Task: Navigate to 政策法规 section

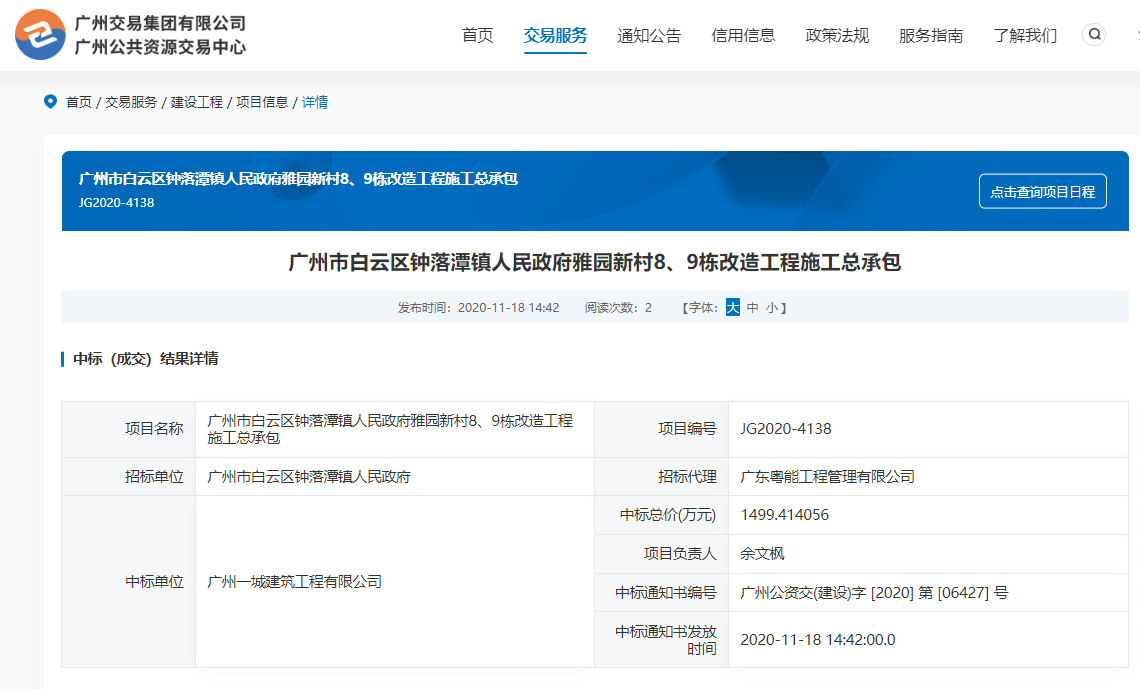Action: pos(837,36)
